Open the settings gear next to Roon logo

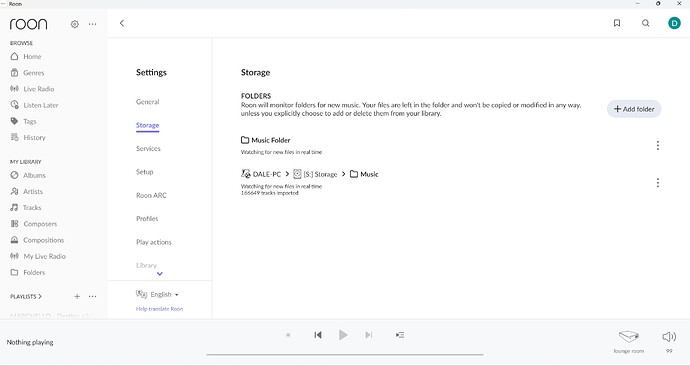(75, 24)
